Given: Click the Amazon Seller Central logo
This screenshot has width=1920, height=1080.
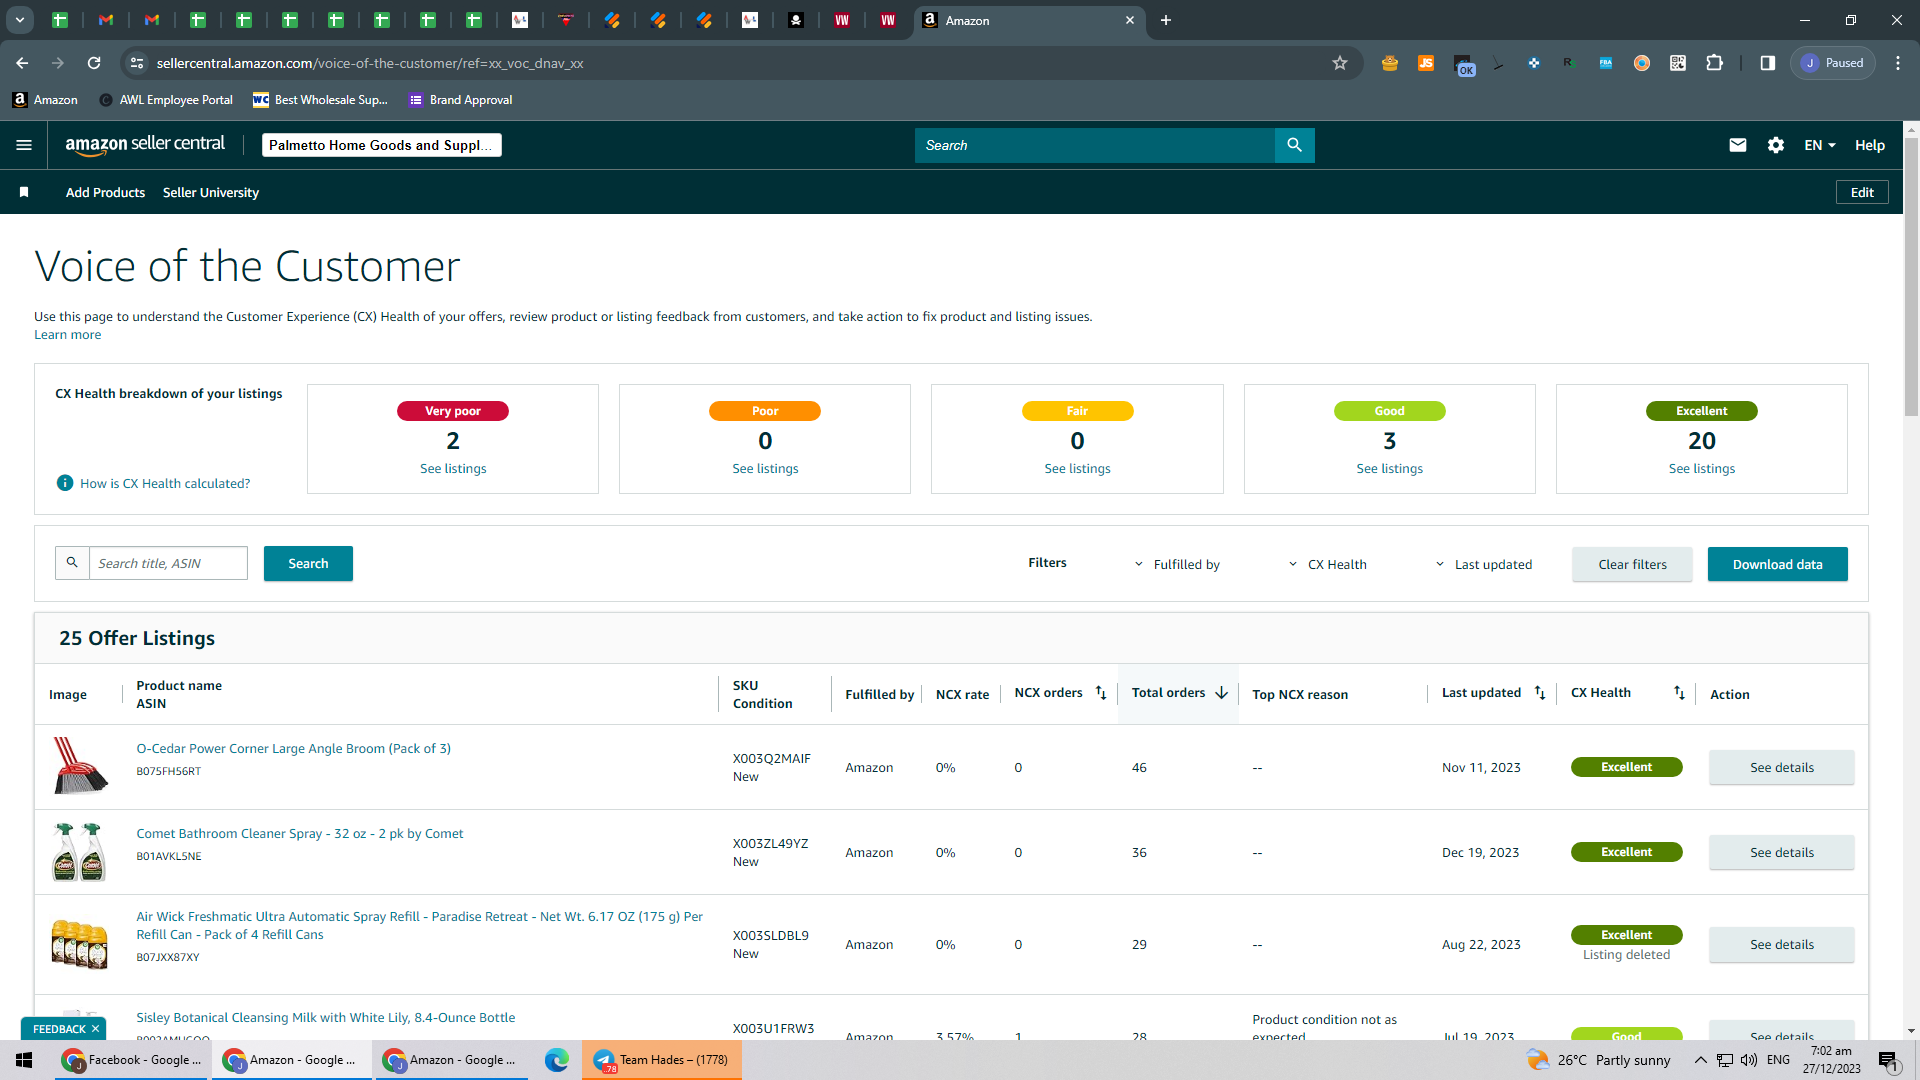Looking at the screenshot, I should (145, 145).
